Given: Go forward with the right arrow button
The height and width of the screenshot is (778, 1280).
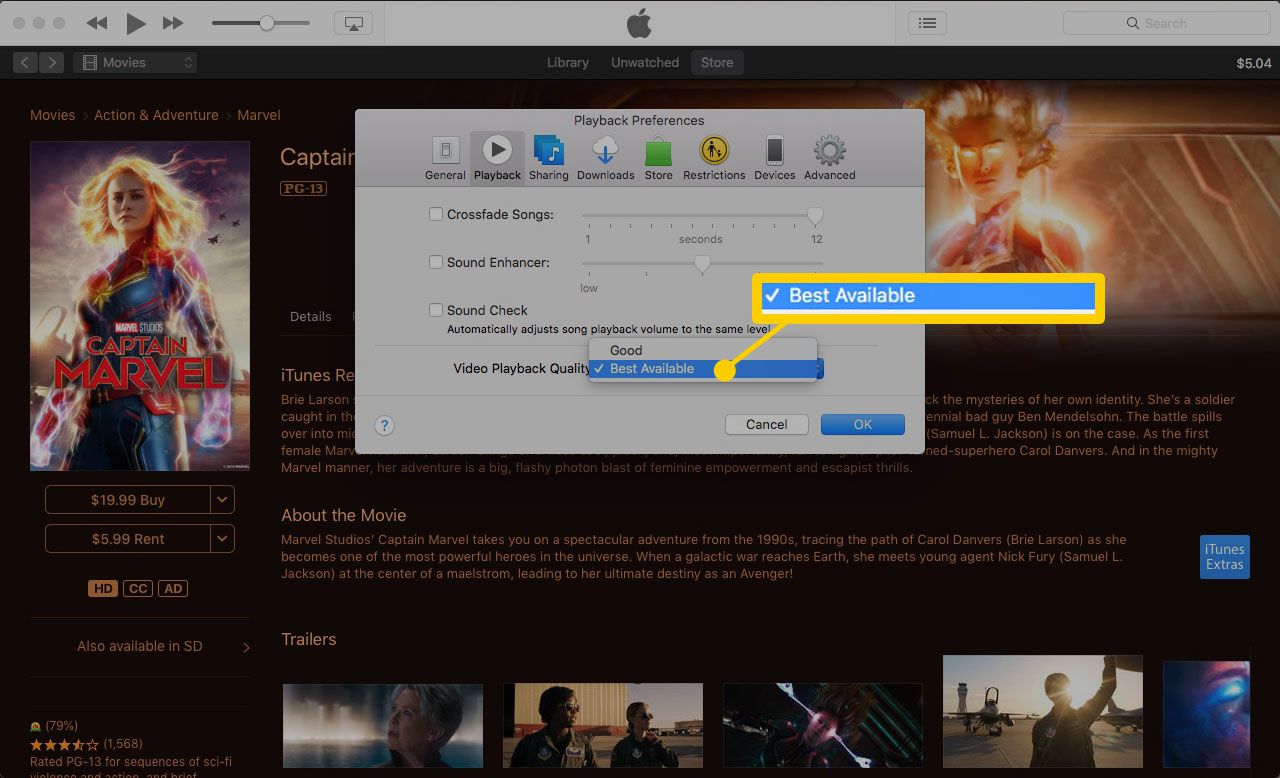Looking at the screenshot, I should 52,62.
